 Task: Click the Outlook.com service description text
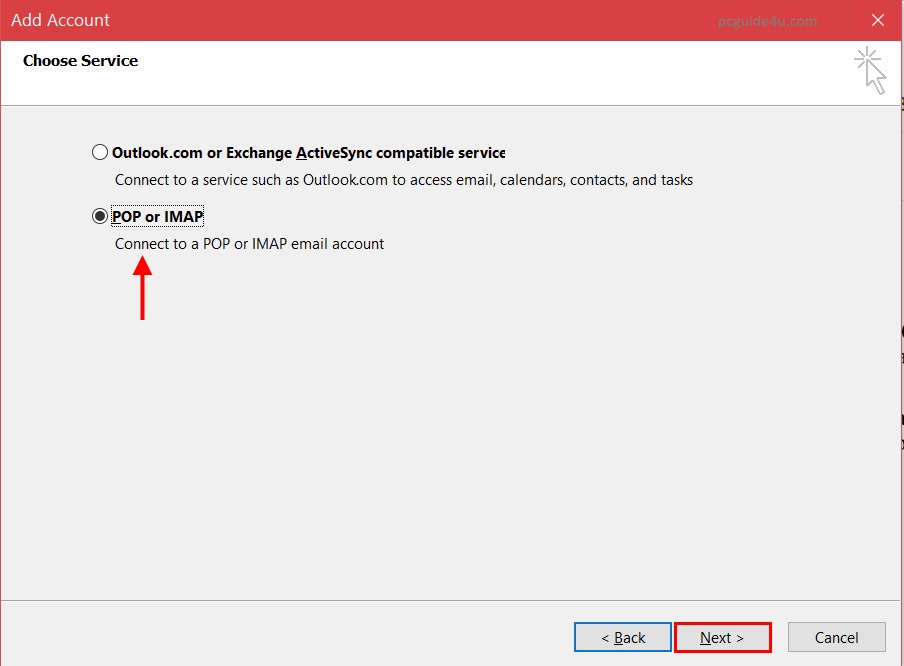pyautogui.click(x=403, y=180)
